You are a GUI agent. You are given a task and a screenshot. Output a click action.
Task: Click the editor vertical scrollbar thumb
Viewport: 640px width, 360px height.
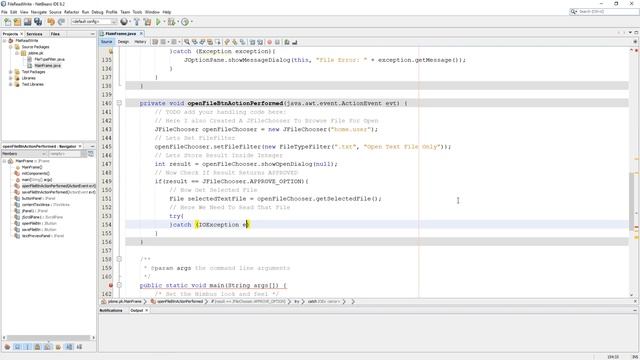click(631, 201)
